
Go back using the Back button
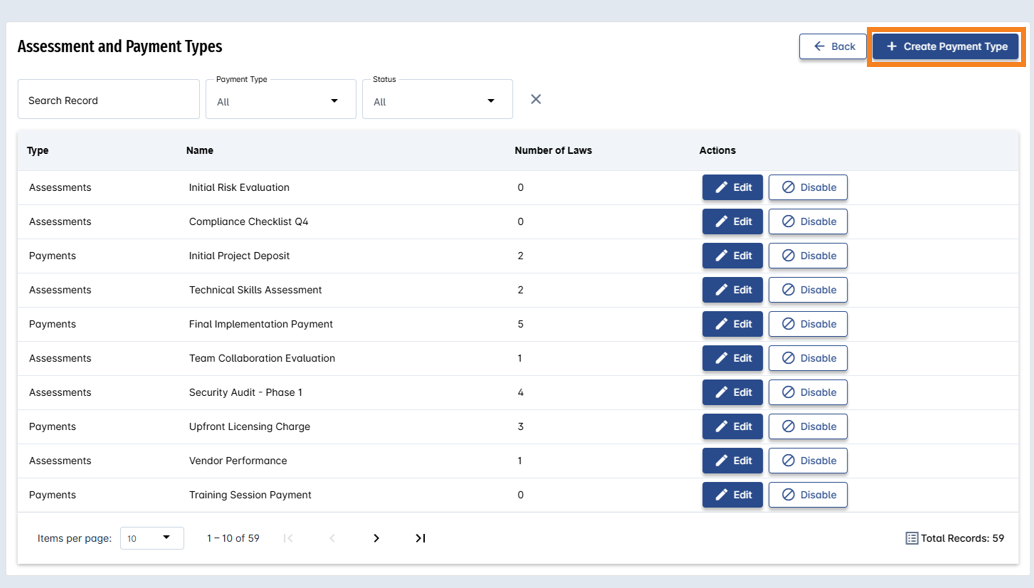click(833, 47)
